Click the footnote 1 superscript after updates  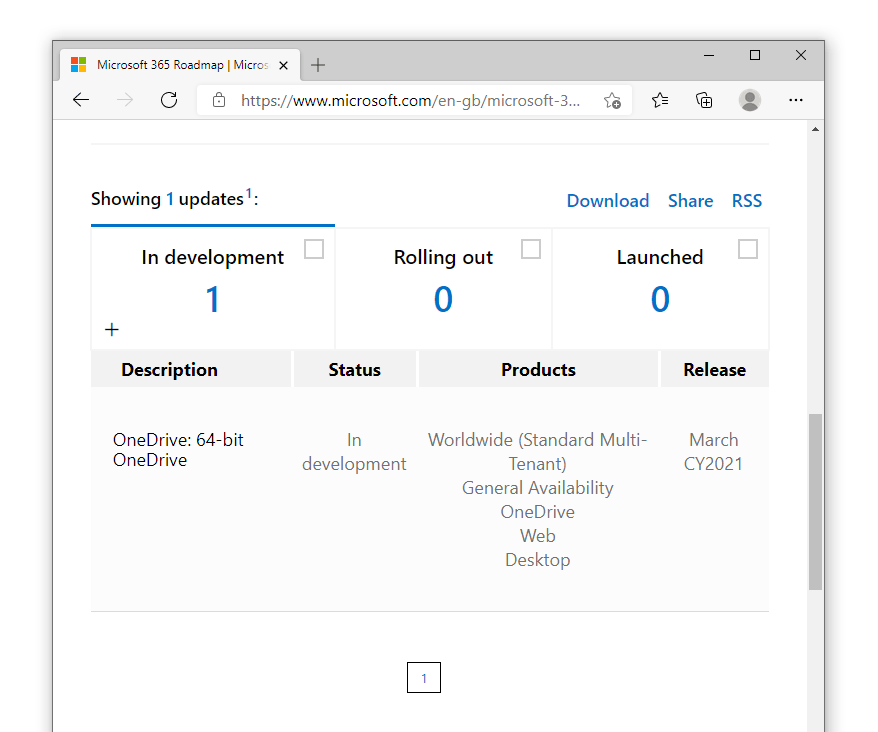(249, 193)
